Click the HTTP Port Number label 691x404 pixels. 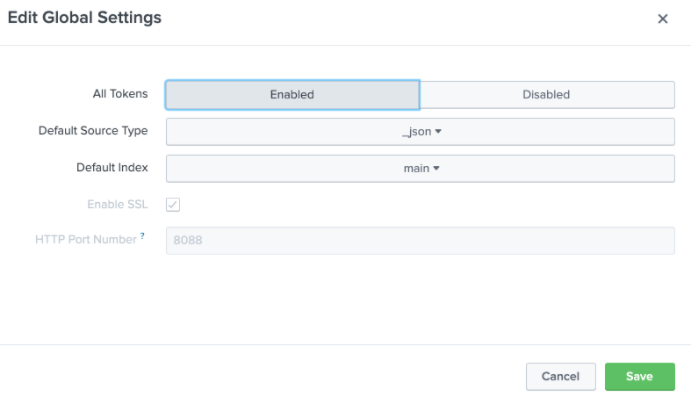coord(85,240)
